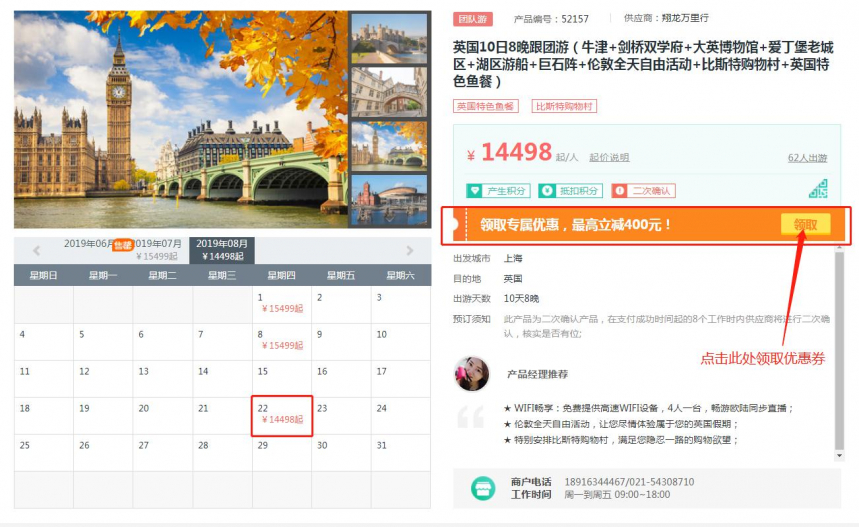
Task: Click the product title text
Action: [x=644, y=64]
